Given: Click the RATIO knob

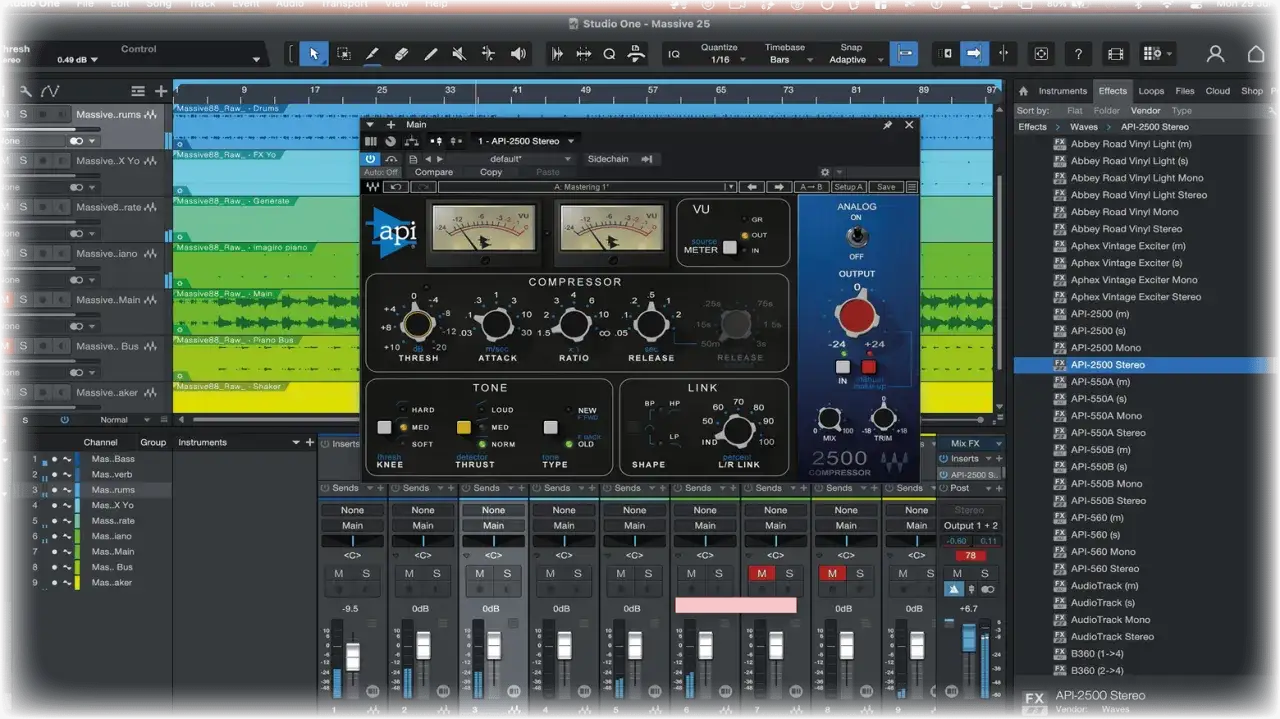Looking at the screenshot, I should tap(573, 323).
